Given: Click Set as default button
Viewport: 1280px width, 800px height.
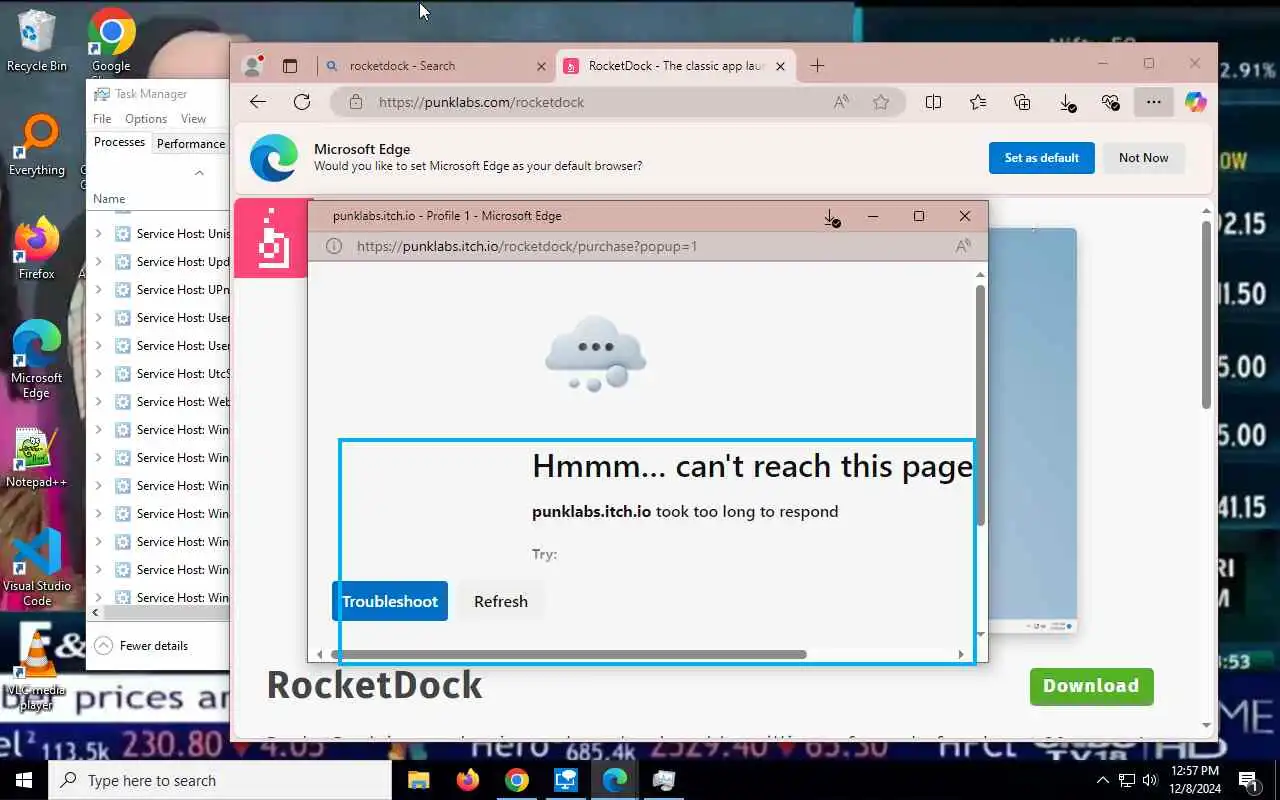Looking at the screenshot, I should pos(1042,158).
